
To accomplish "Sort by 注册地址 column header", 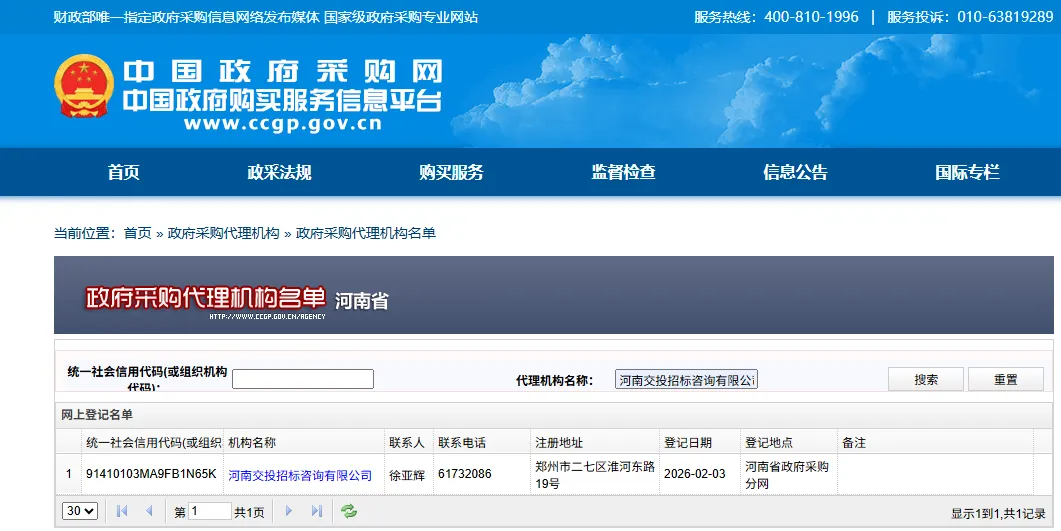I will pos(595,442).
